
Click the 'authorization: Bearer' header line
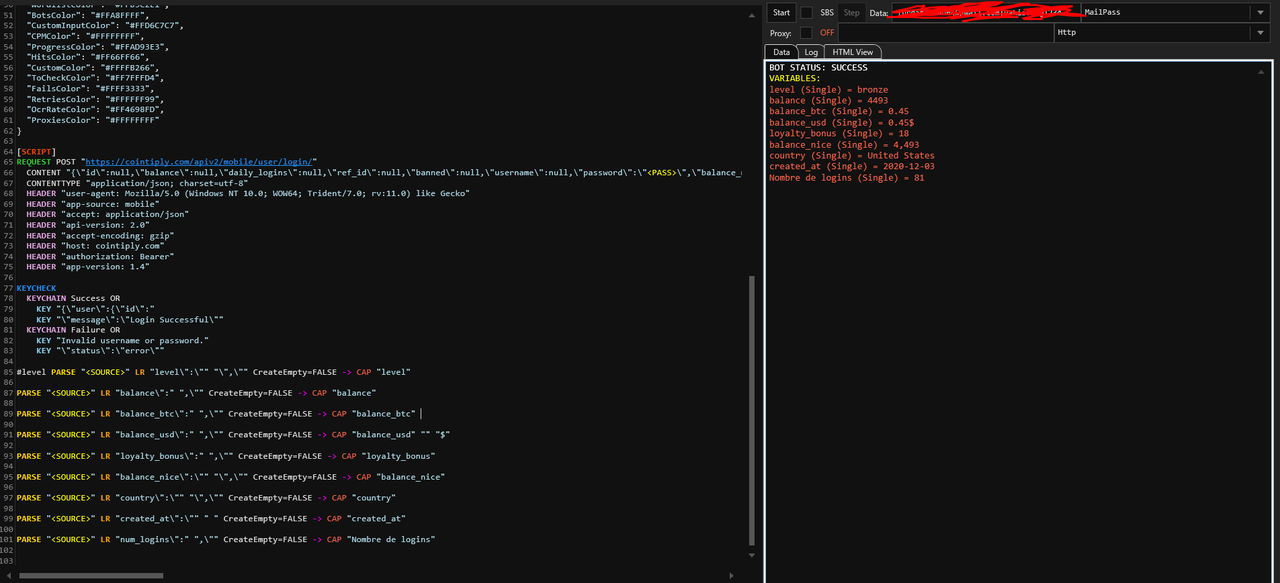(99, 256)
